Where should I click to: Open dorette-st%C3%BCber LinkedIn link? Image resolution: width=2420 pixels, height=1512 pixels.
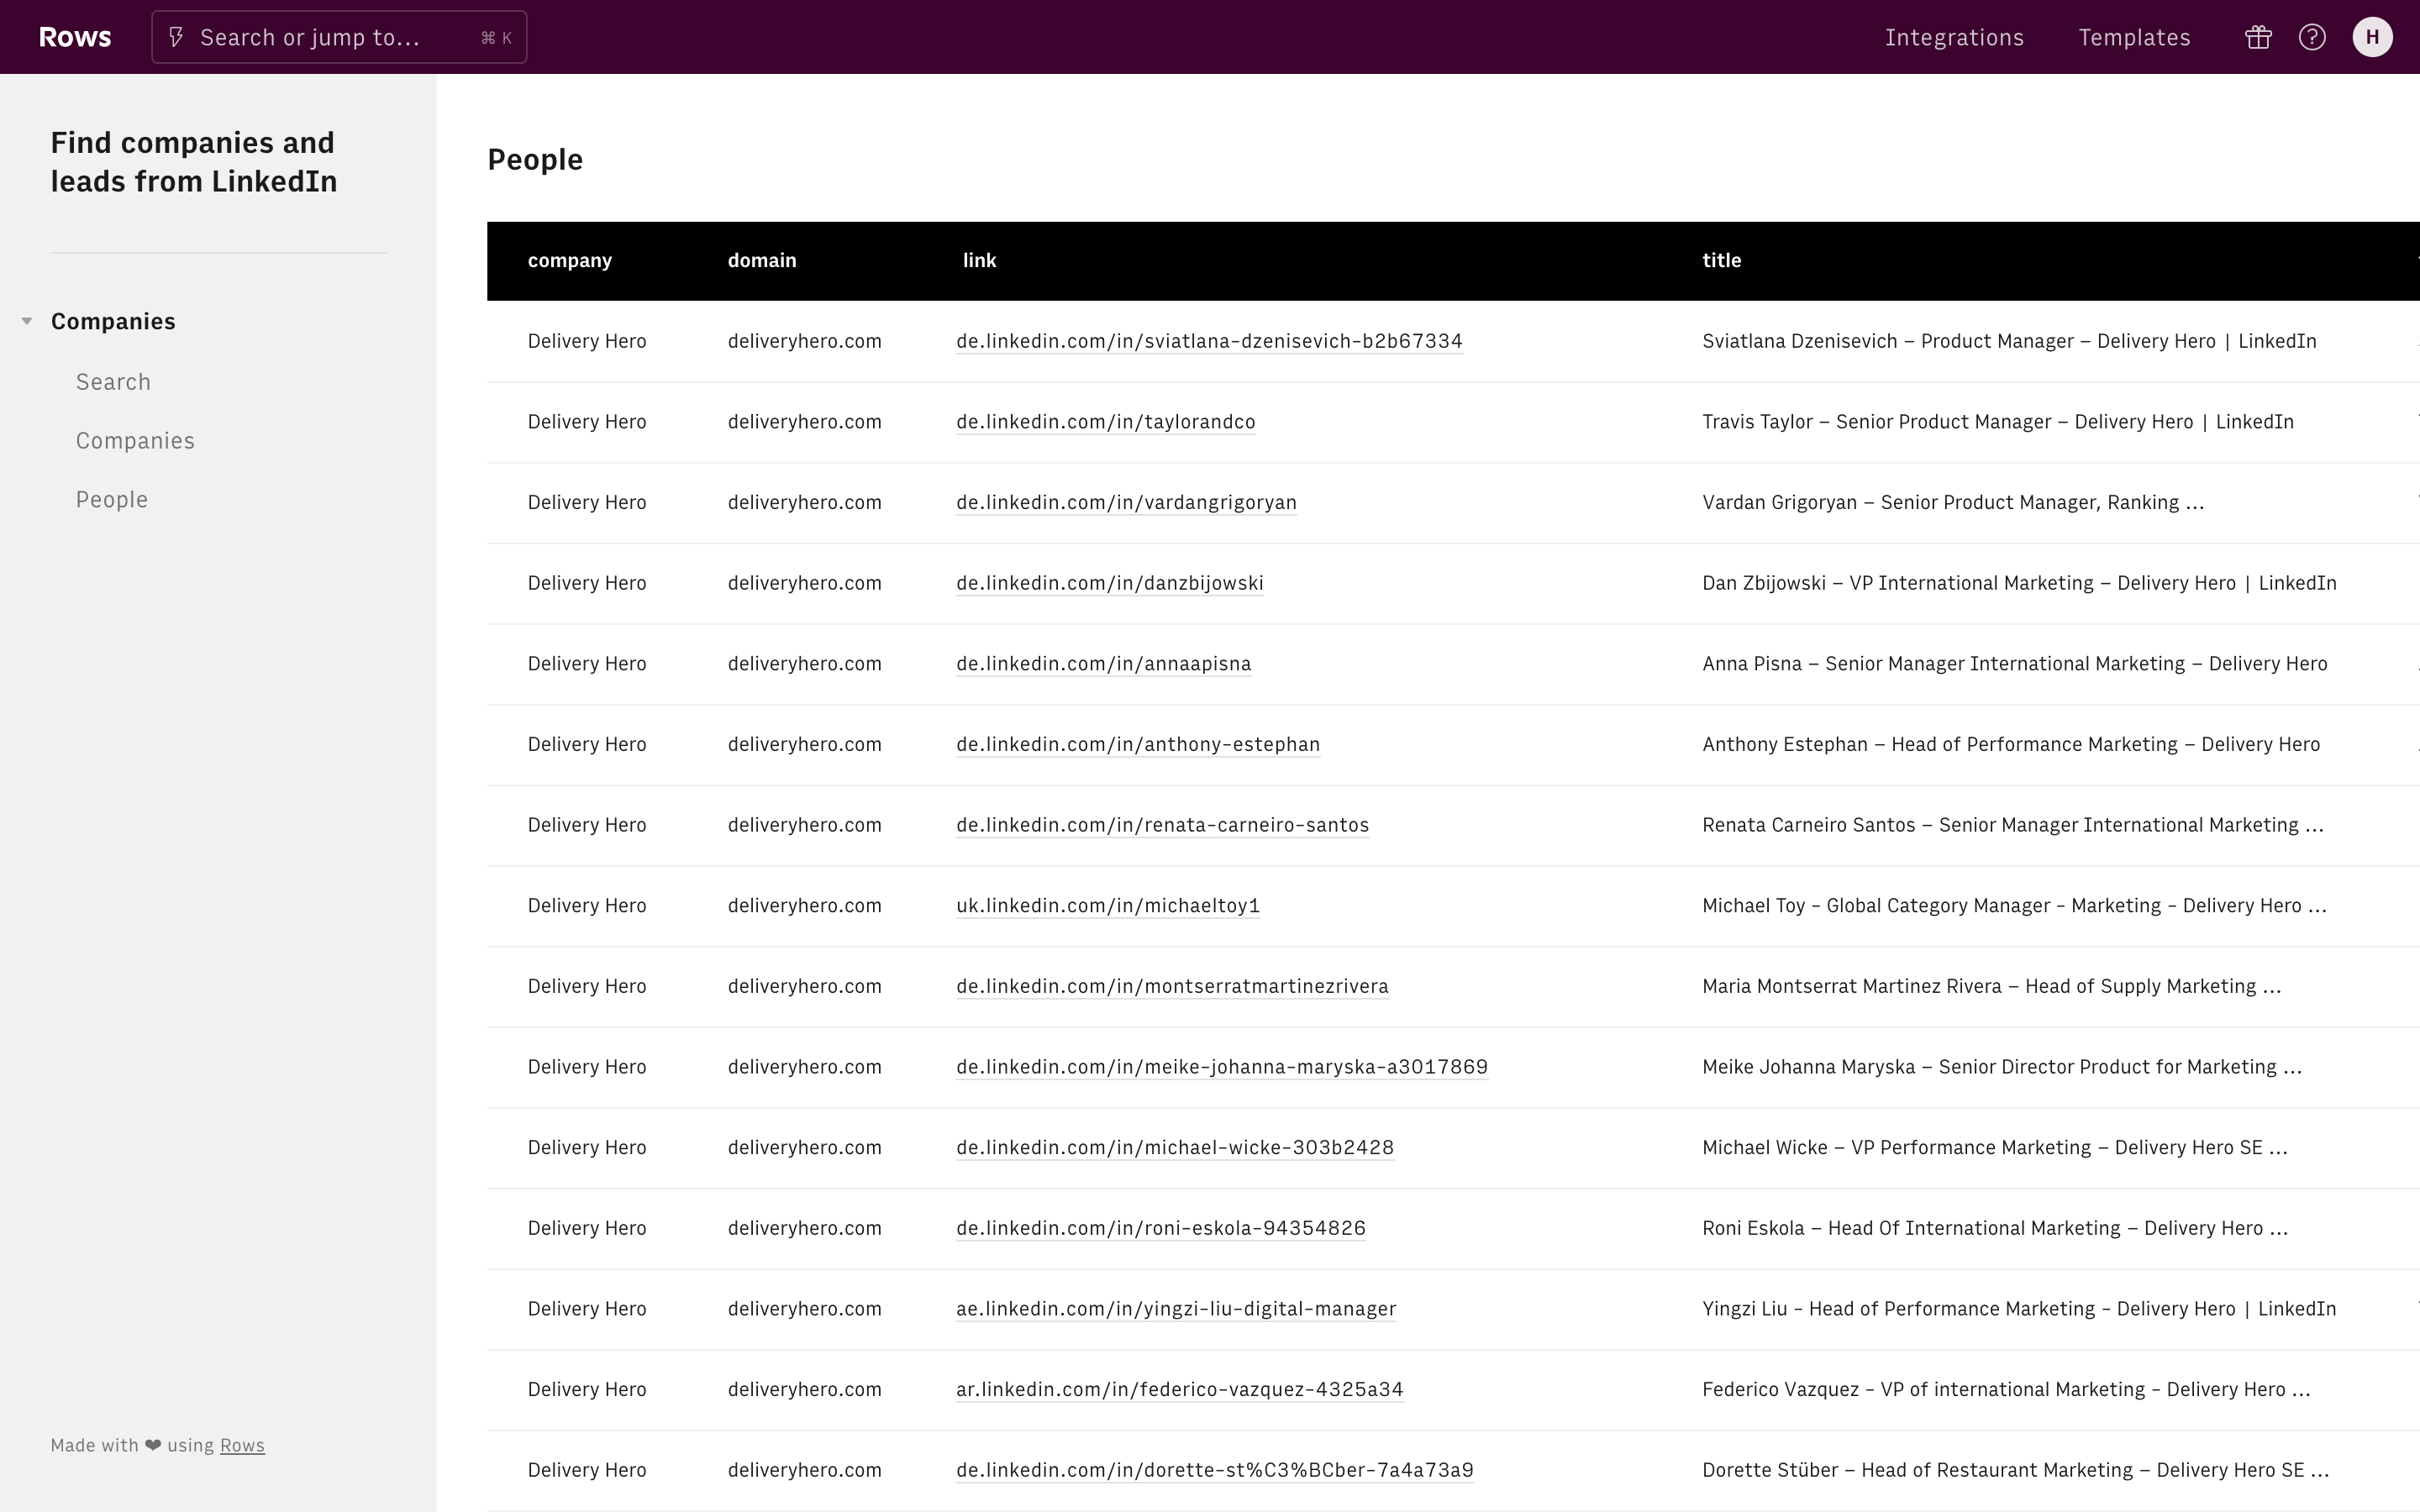[1214, 1470]
